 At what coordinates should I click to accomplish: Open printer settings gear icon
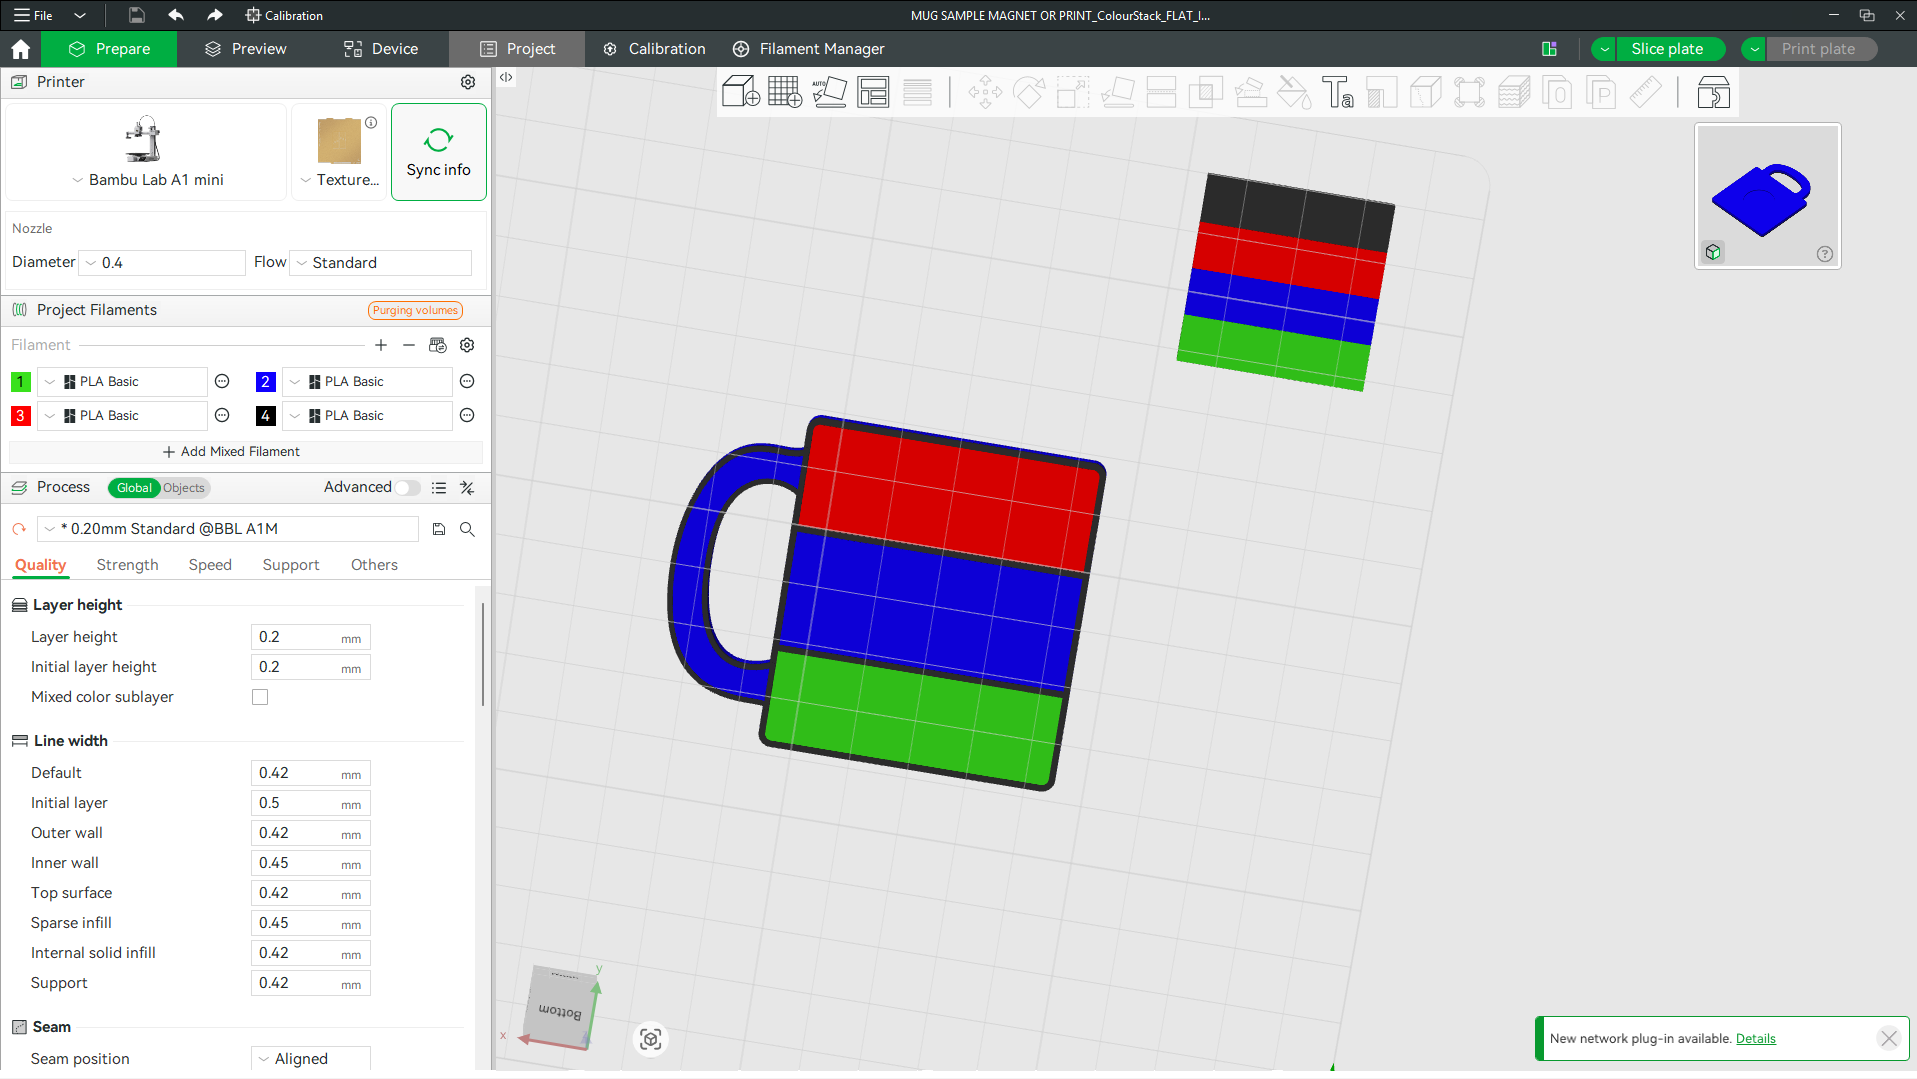pyautogui.click(x=468, y=82)
